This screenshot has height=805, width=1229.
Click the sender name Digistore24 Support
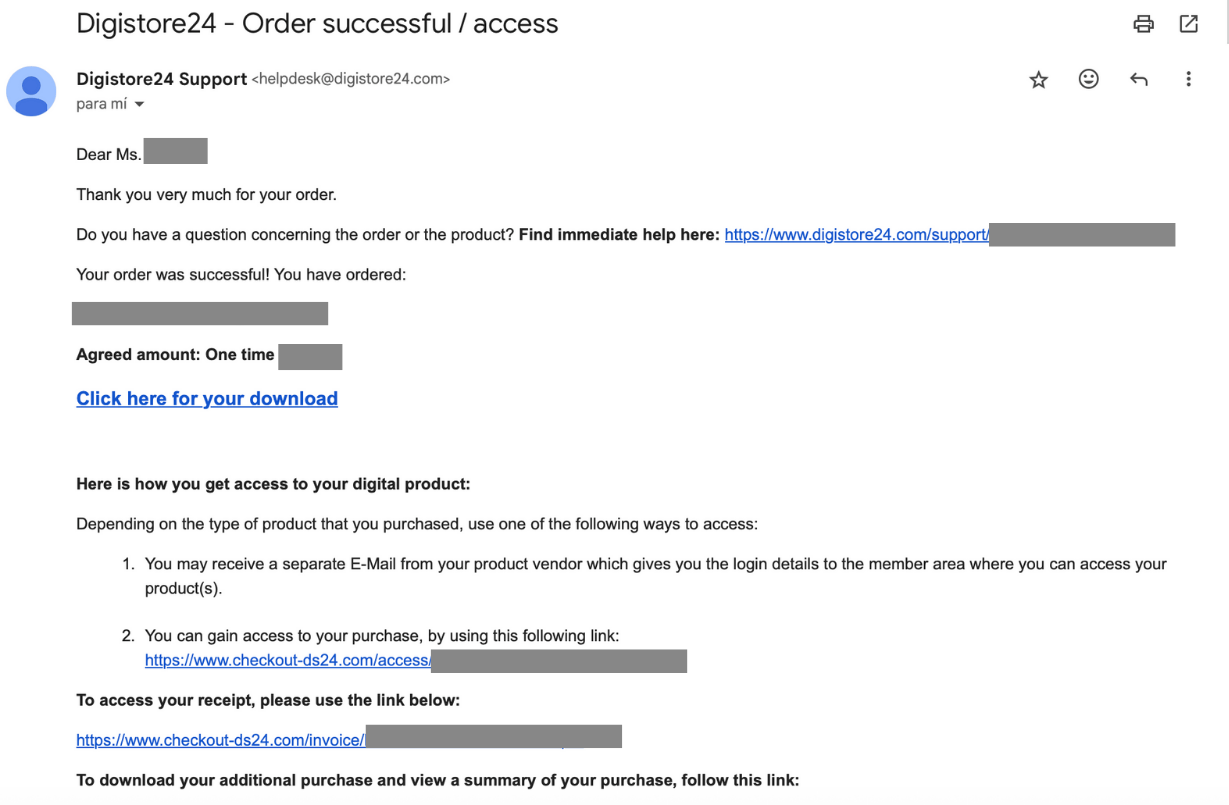(x=161, y=79)
